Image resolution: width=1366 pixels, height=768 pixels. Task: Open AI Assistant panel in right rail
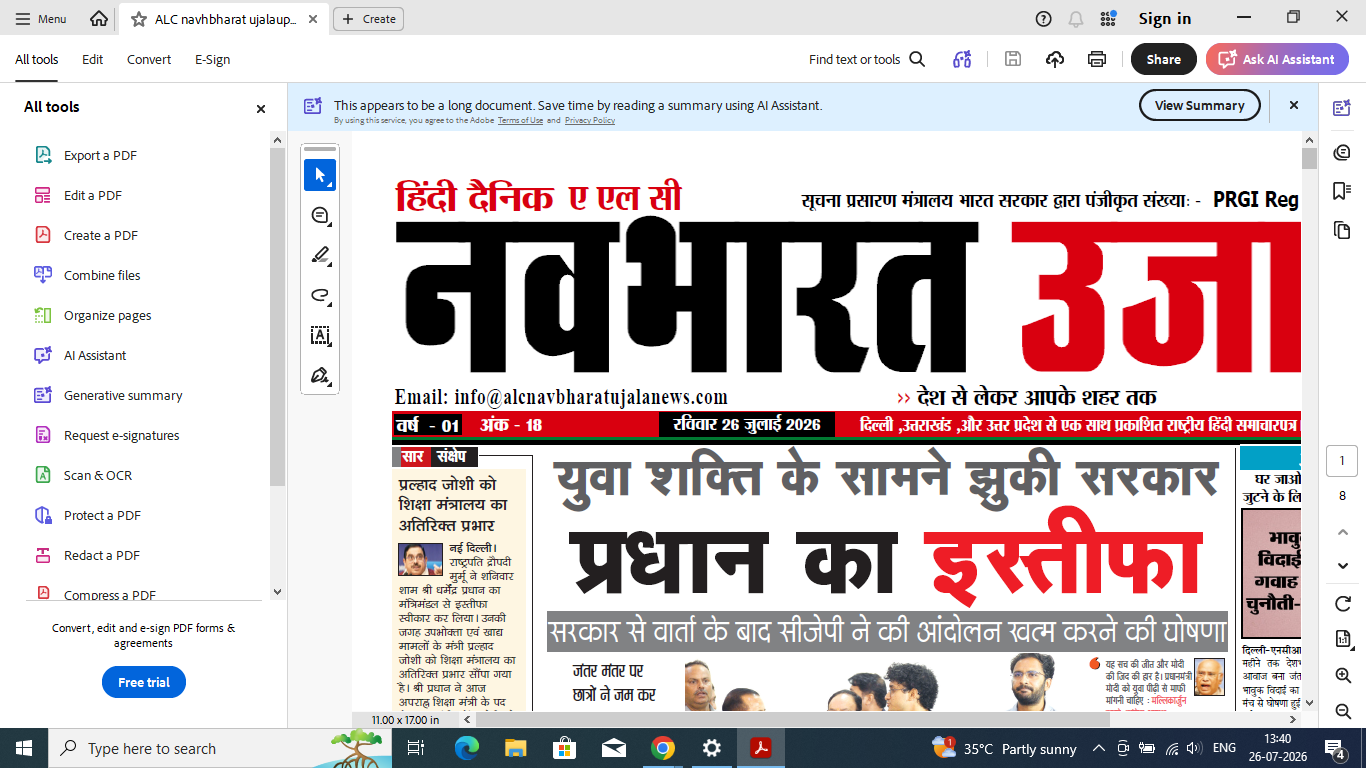1342,108
